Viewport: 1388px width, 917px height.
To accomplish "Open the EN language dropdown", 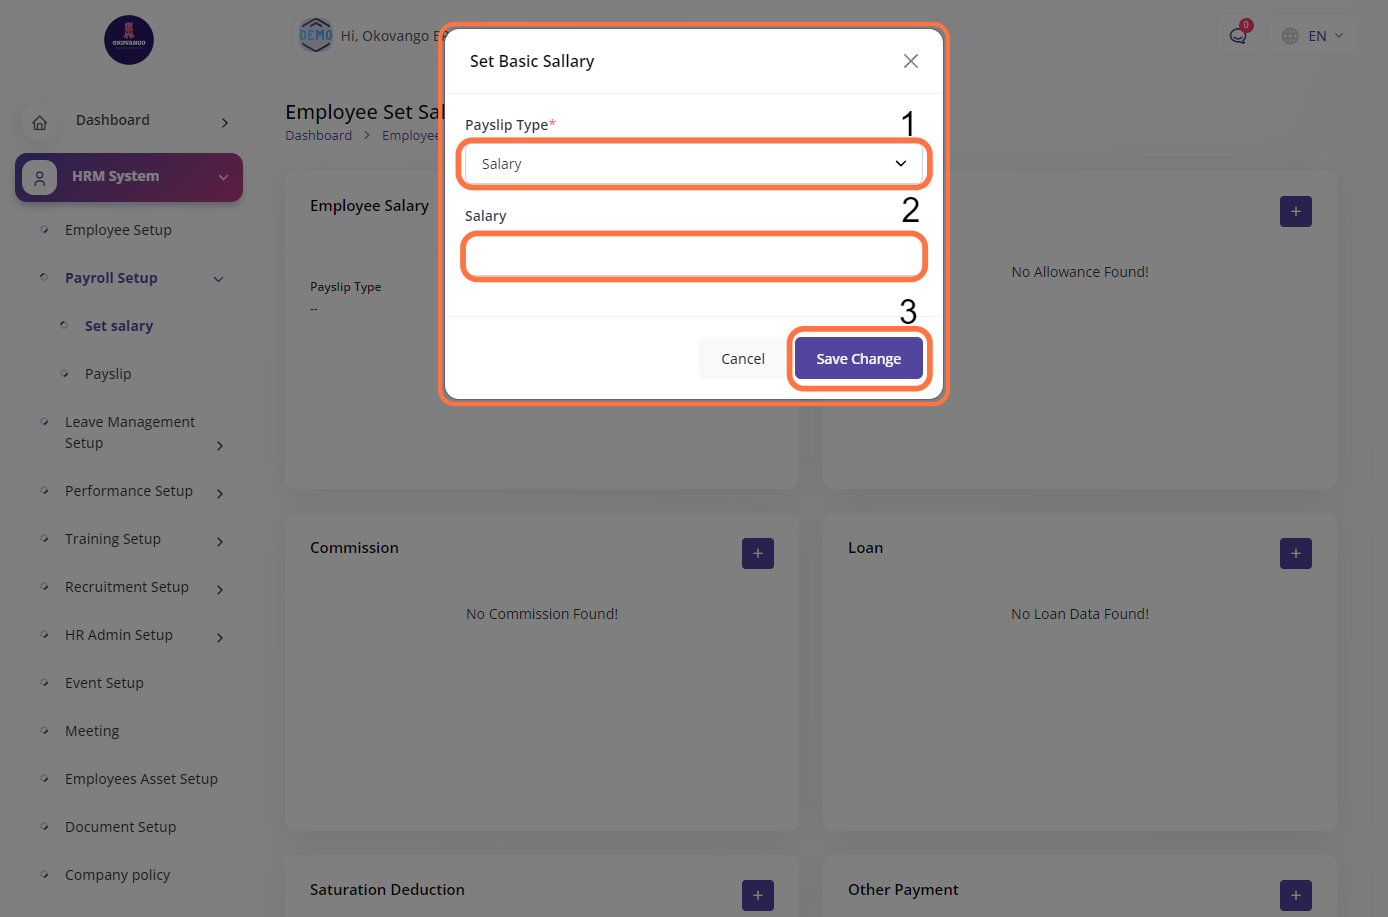I will coord(1314,36).
